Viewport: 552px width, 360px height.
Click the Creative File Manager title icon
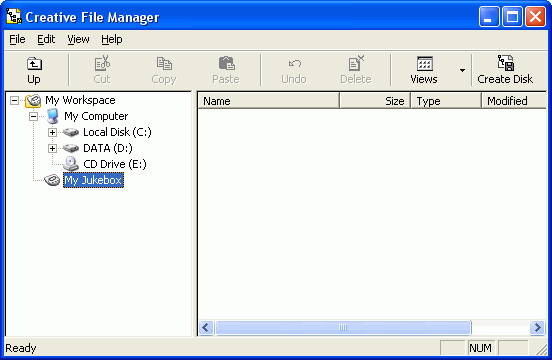coord(14,17)
